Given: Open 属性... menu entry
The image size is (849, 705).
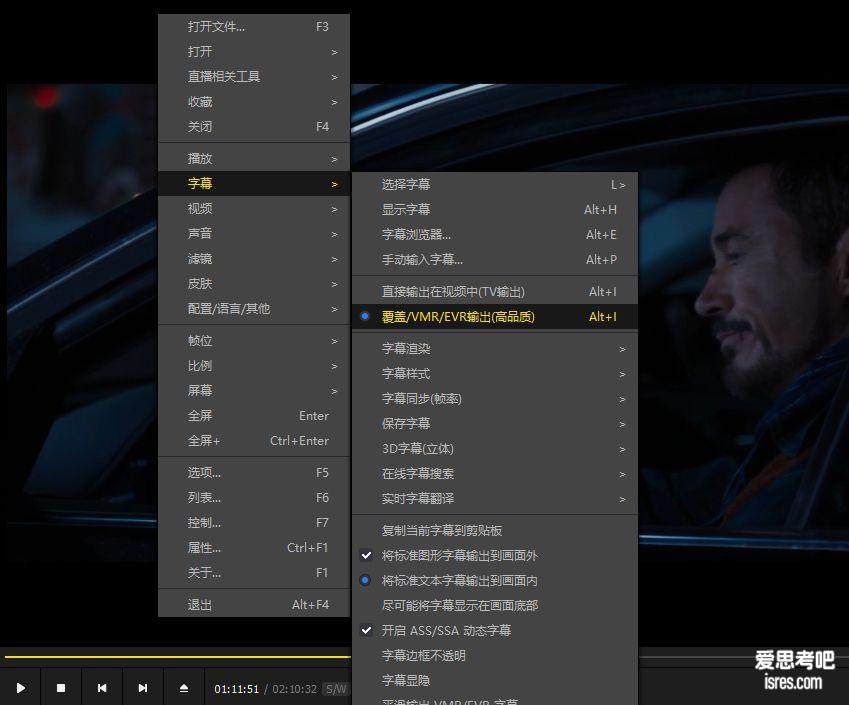Looking at the screenshot, I should click(253, 547).
